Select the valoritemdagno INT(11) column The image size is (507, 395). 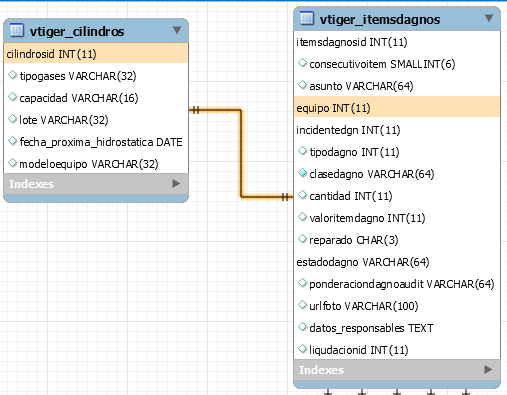tap(397, 218)
